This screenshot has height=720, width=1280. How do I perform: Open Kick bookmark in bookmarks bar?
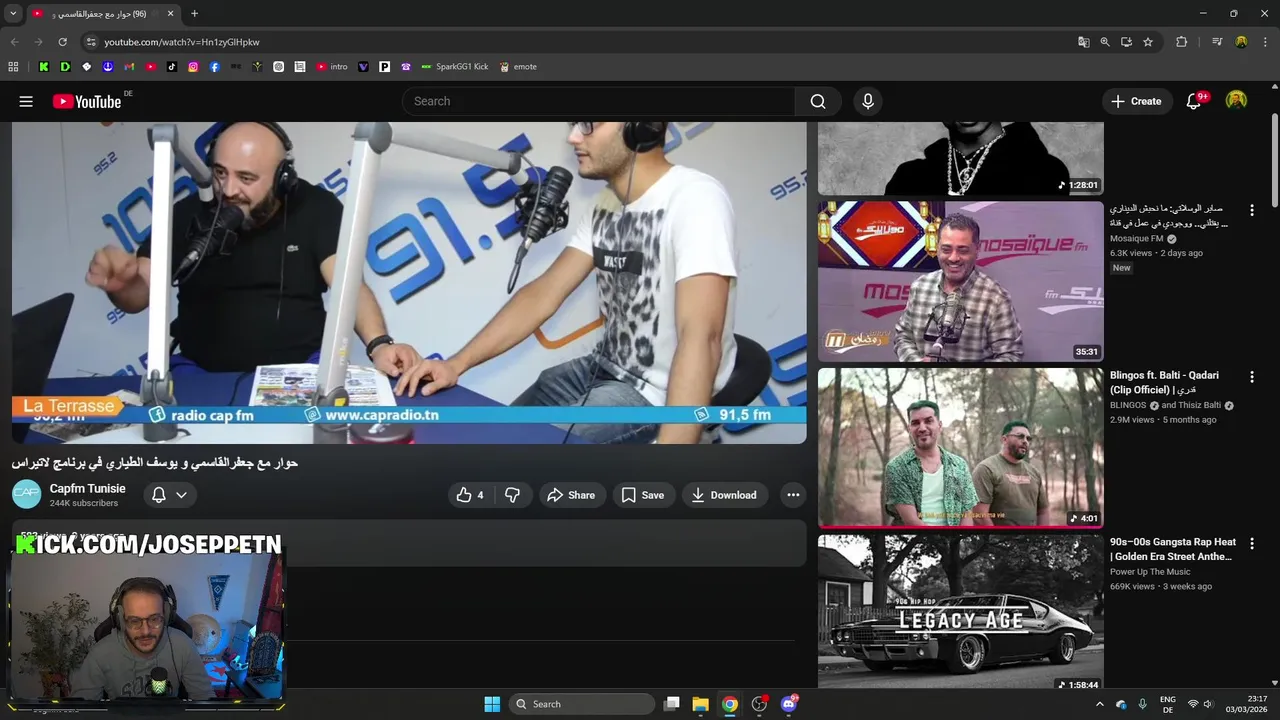pyautogui.click(x=44, y=67)
